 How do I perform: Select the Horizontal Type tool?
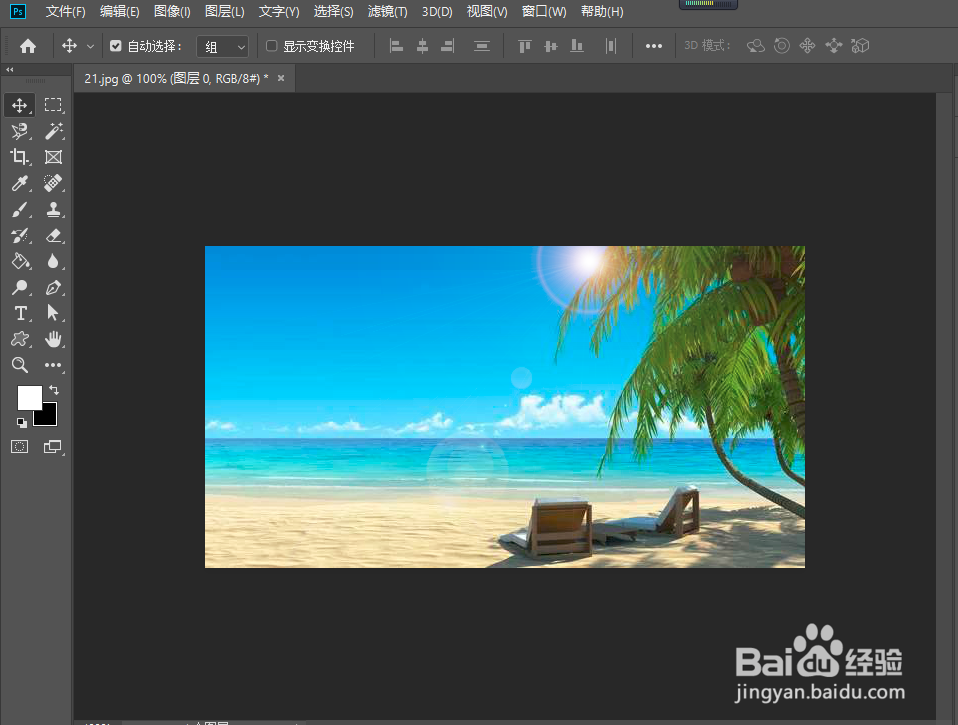click(x=20, y=313)
